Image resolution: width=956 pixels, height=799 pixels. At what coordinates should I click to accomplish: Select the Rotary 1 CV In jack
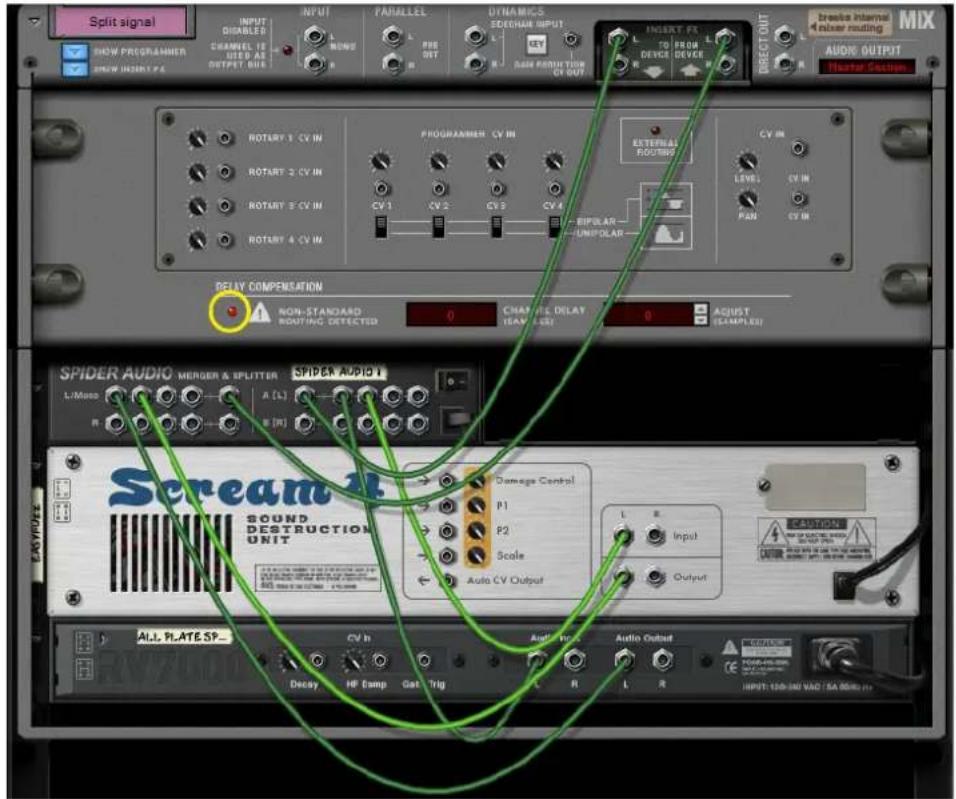point(226,138)
